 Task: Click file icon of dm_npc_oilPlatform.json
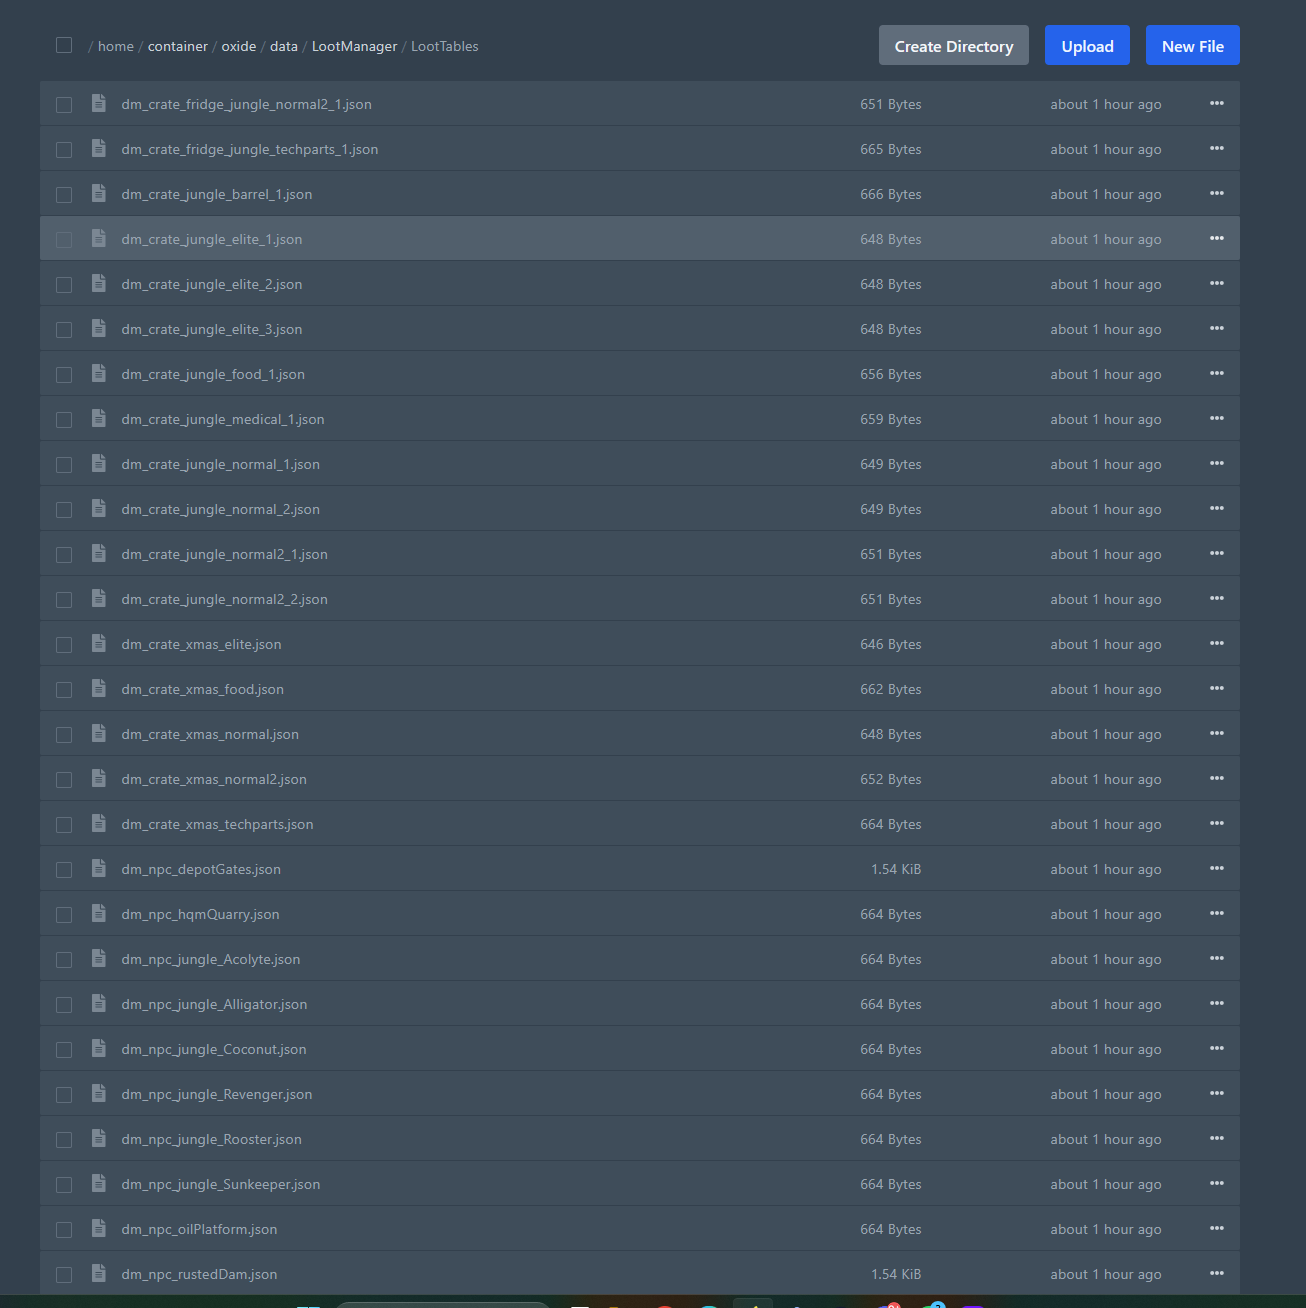99,1229
